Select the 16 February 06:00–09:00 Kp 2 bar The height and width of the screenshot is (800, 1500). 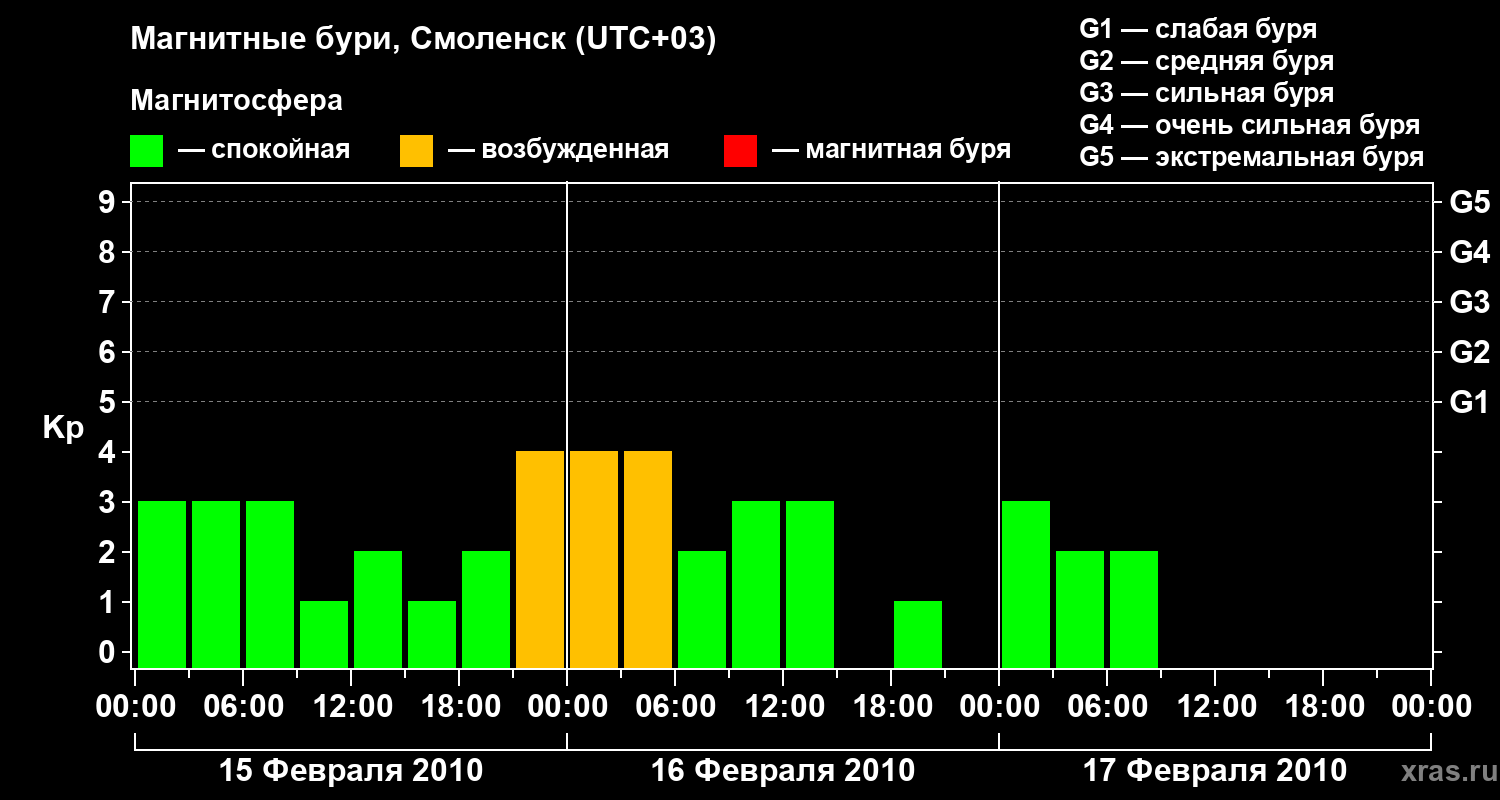coord(702,609)
